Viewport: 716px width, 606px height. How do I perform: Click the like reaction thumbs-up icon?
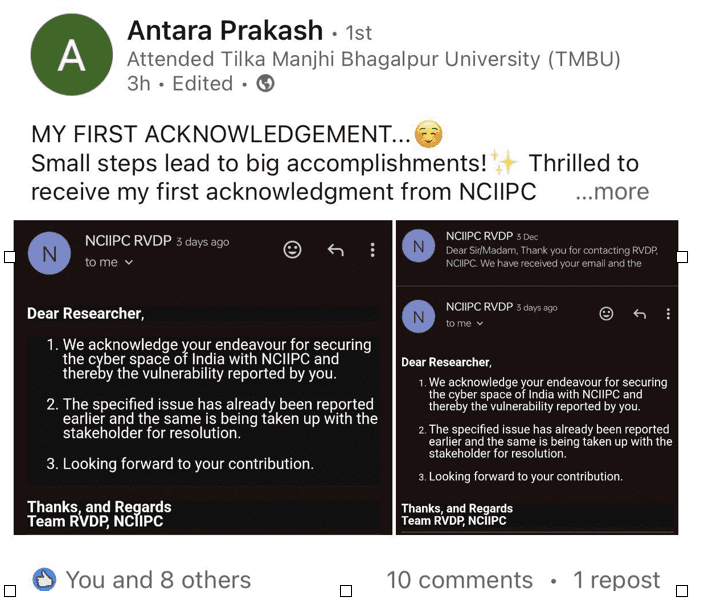tap(44, 579)
